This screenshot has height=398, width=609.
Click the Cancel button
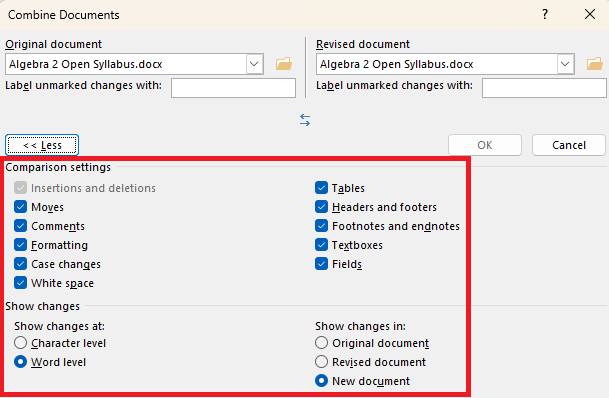569,145
